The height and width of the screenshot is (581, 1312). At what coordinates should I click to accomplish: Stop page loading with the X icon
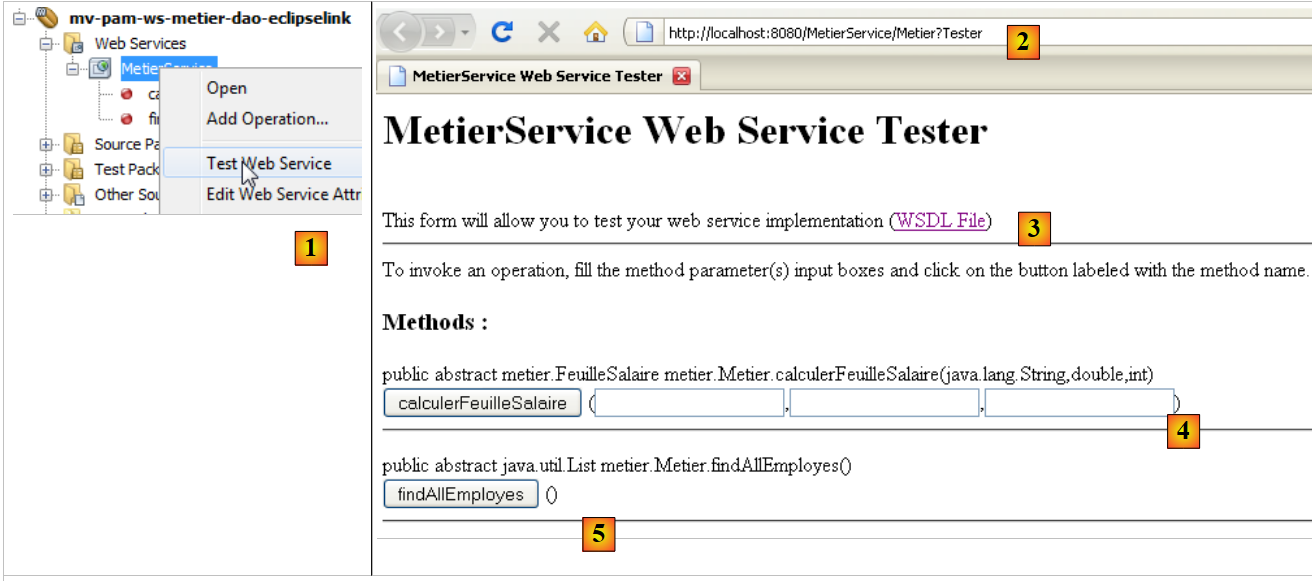coord(548,33)
